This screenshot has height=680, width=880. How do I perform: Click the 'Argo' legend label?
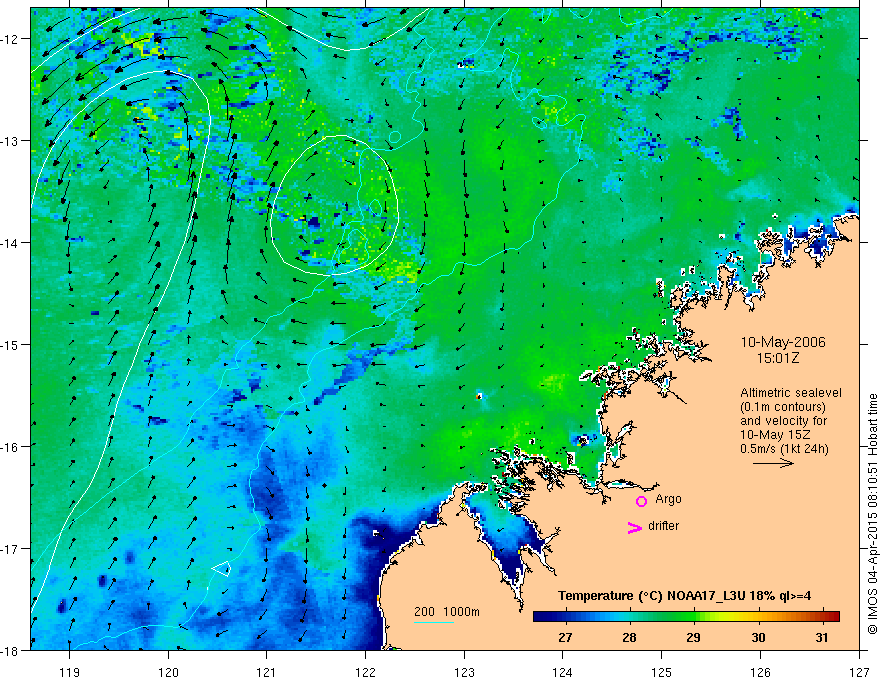point(668,499)
